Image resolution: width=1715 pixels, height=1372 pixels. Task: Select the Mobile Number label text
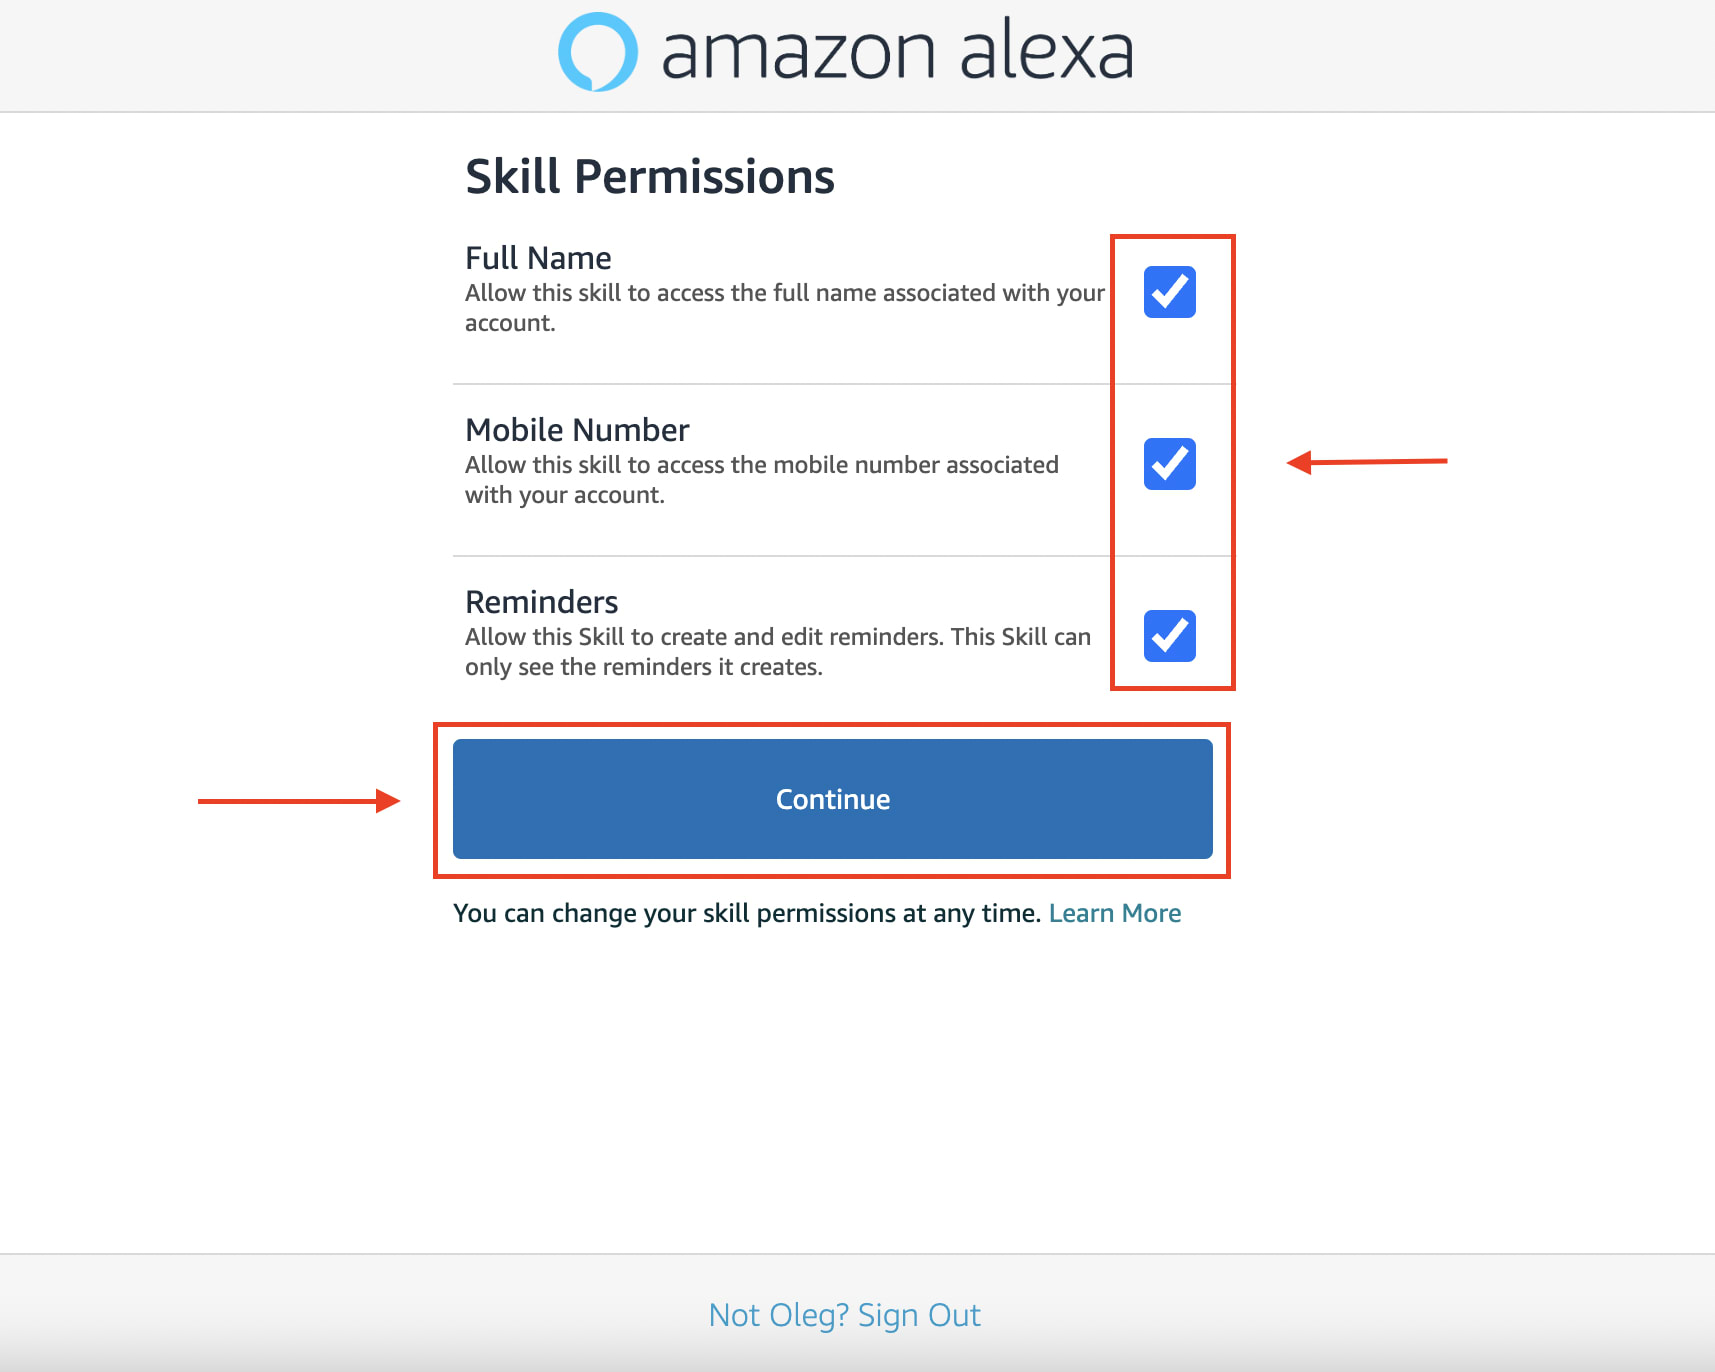click(577, 430)
